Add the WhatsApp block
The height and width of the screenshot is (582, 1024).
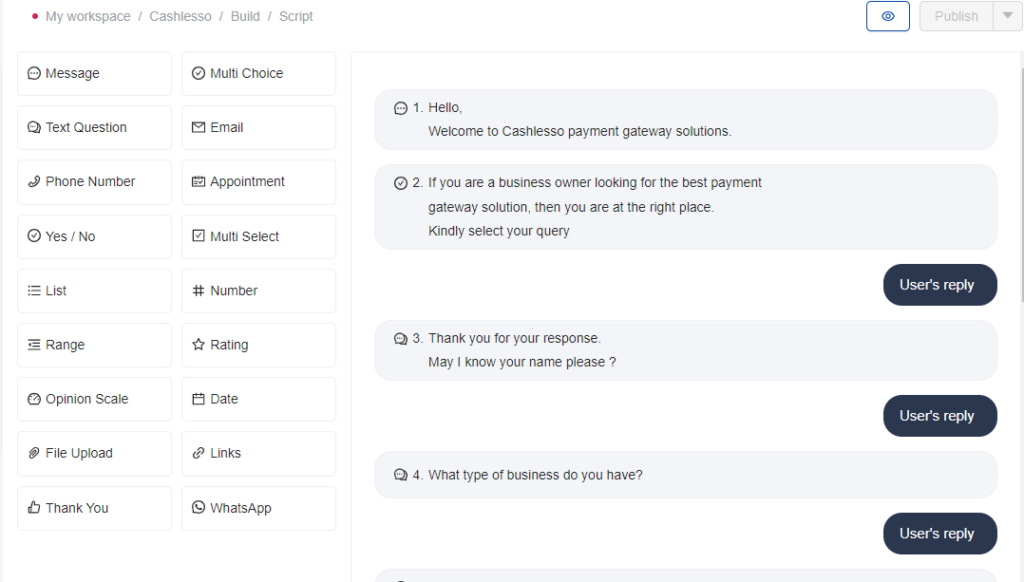click(x=259, y=508)
